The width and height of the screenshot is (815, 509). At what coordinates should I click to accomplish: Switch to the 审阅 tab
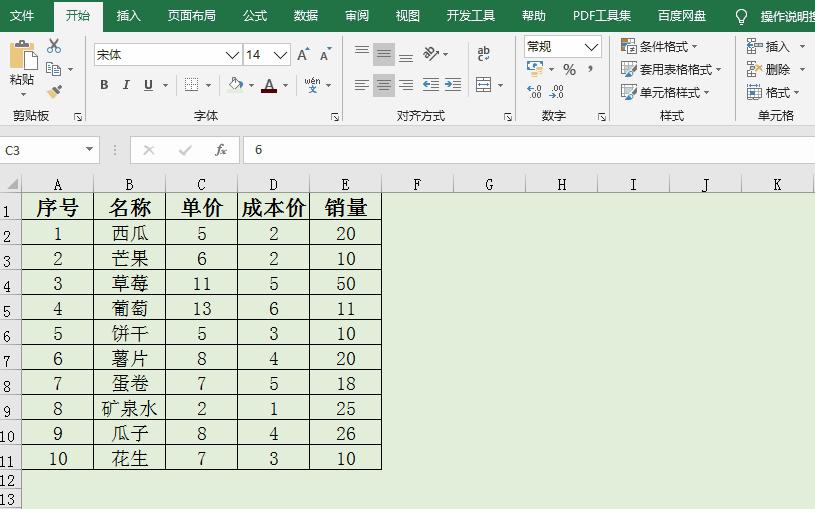tap(357, 16)
